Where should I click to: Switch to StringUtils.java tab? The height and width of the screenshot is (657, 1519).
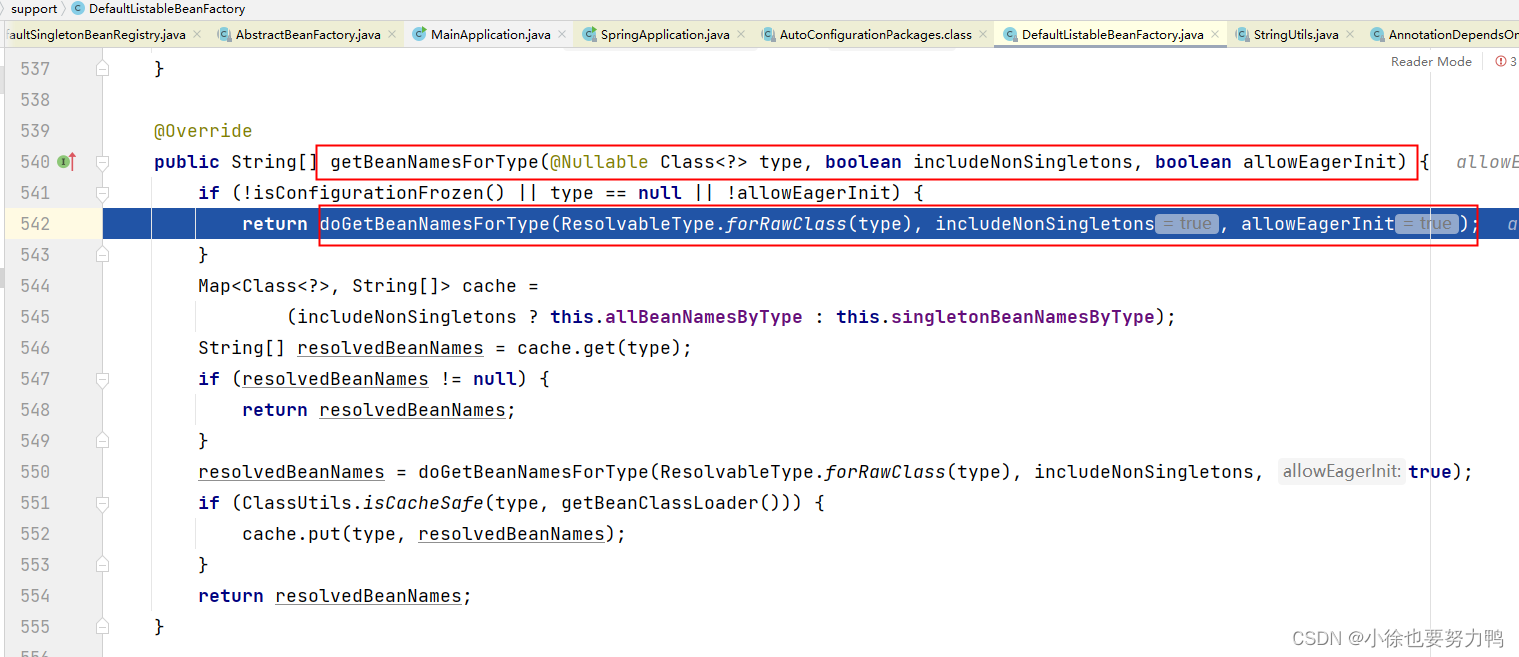pos(1296,34)
